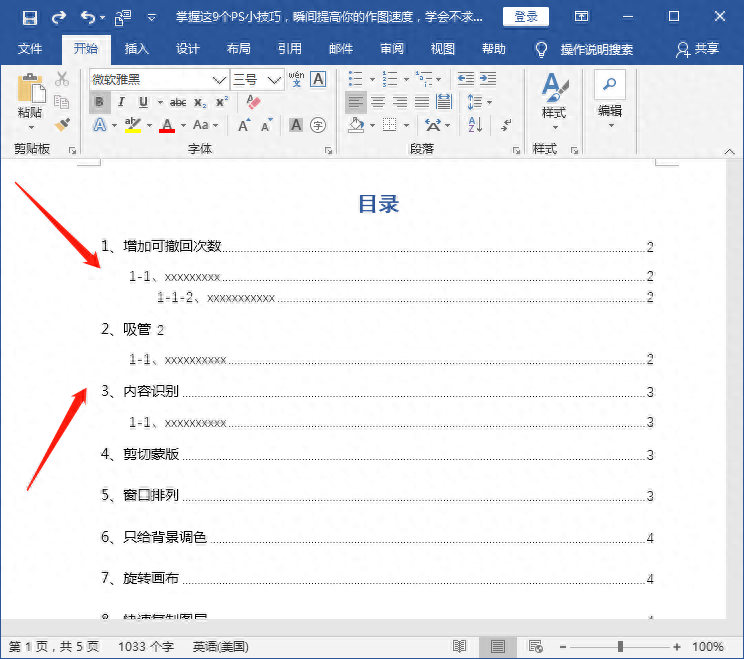Click the Format Painter brush icon

(62, 124)
